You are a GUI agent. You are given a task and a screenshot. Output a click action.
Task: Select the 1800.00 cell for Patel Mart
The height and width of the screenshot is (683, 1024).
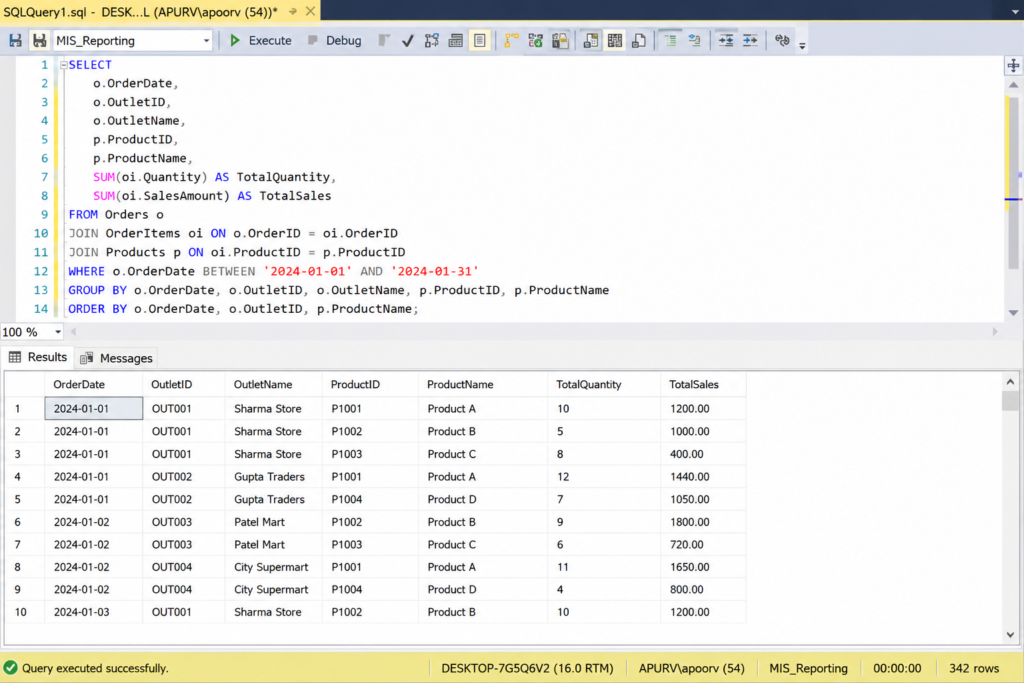(703, 522)
